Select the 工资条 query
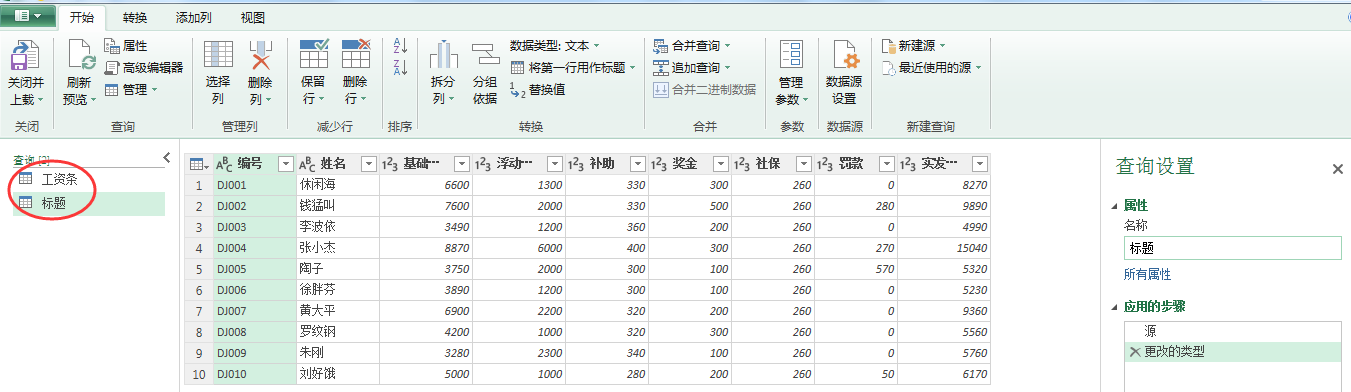The height and width of the screenshot is (392, 1351). coord(88,180)
